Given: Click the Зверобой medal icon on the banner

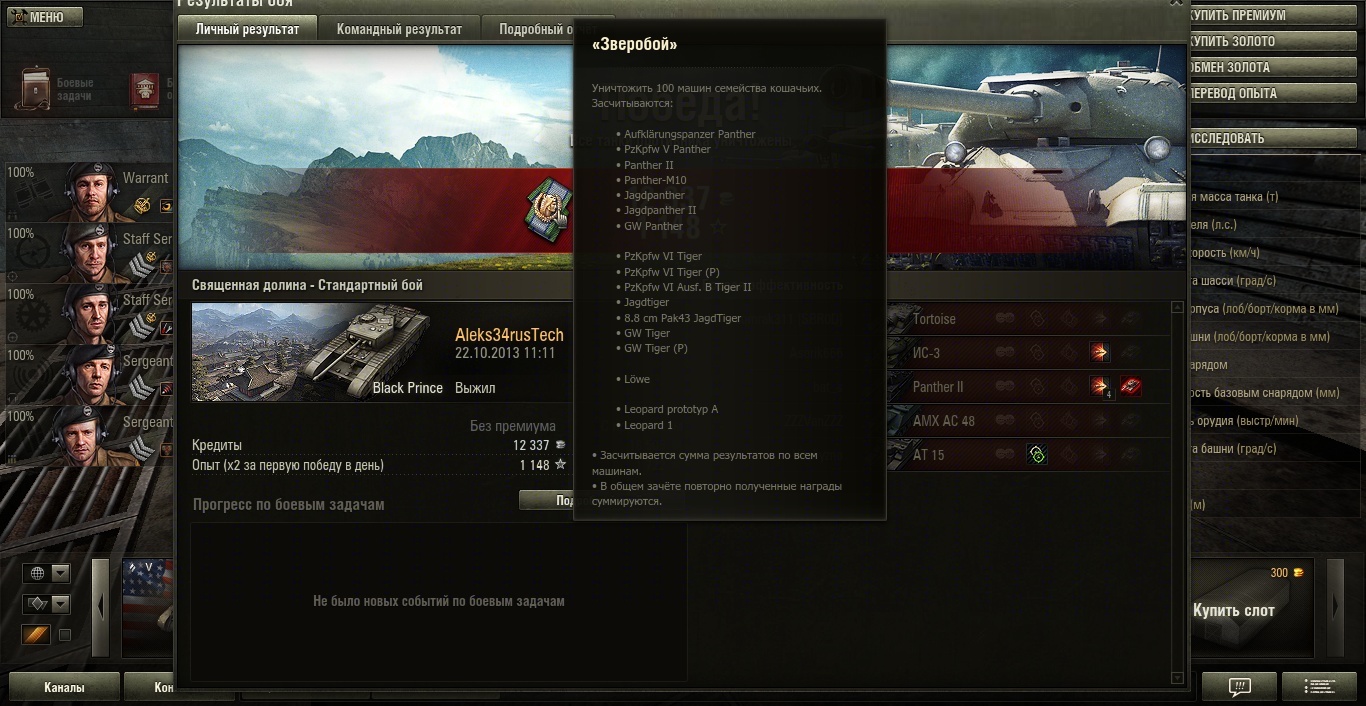Looking at the screenshot, I should (x=548, y=210).
